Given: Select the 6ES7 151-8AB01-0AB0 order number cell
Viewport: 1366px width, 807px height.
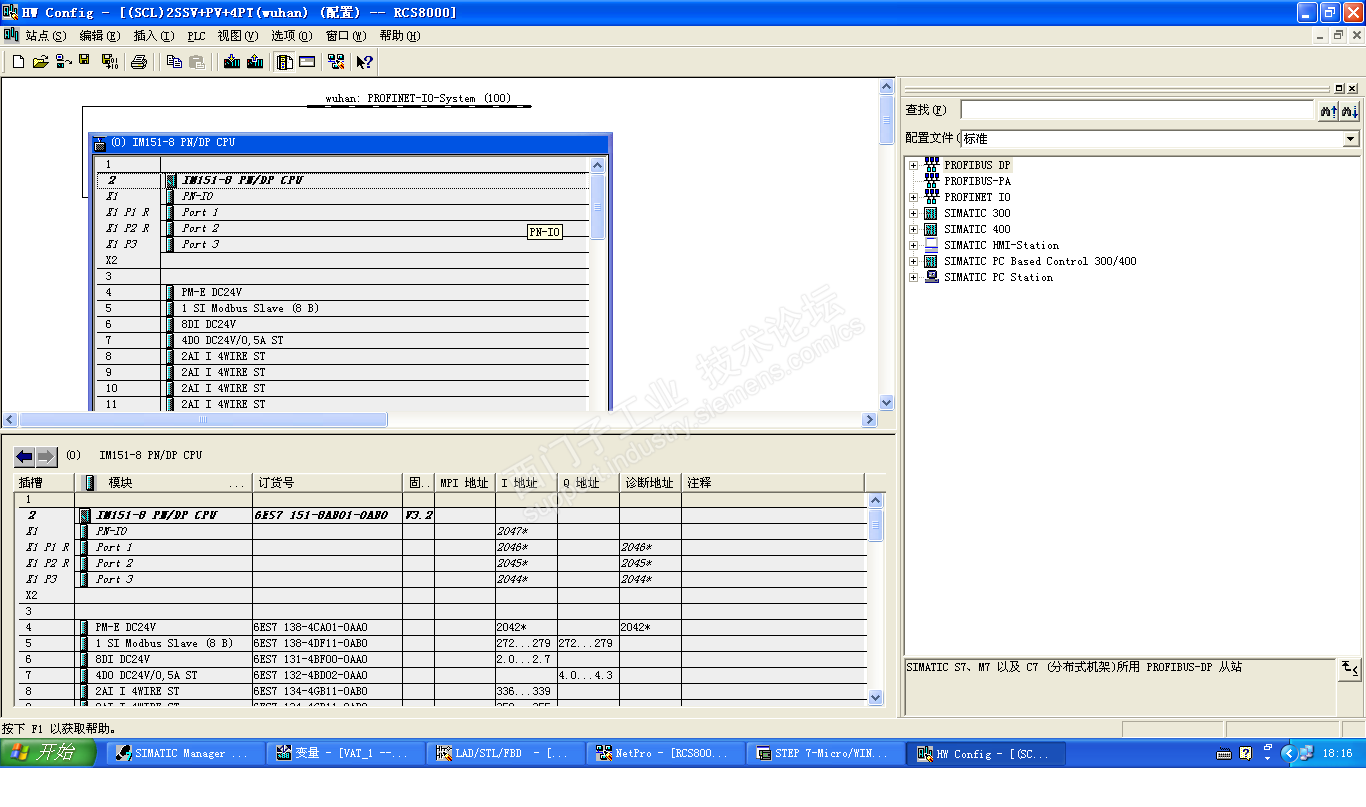Looking at the screenshot, I should click(x=327, y=515).
